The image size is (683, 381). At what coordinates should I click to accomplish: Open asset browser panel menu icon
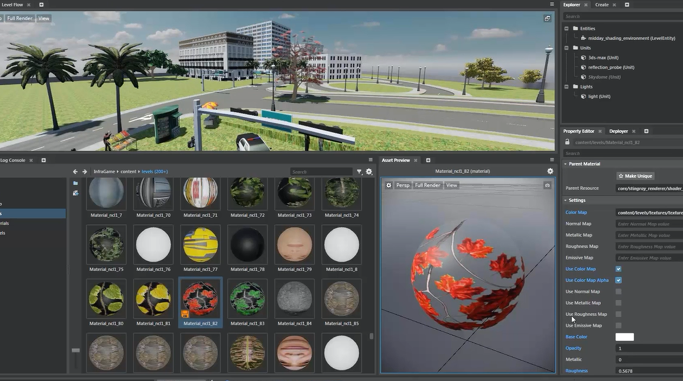370,160
